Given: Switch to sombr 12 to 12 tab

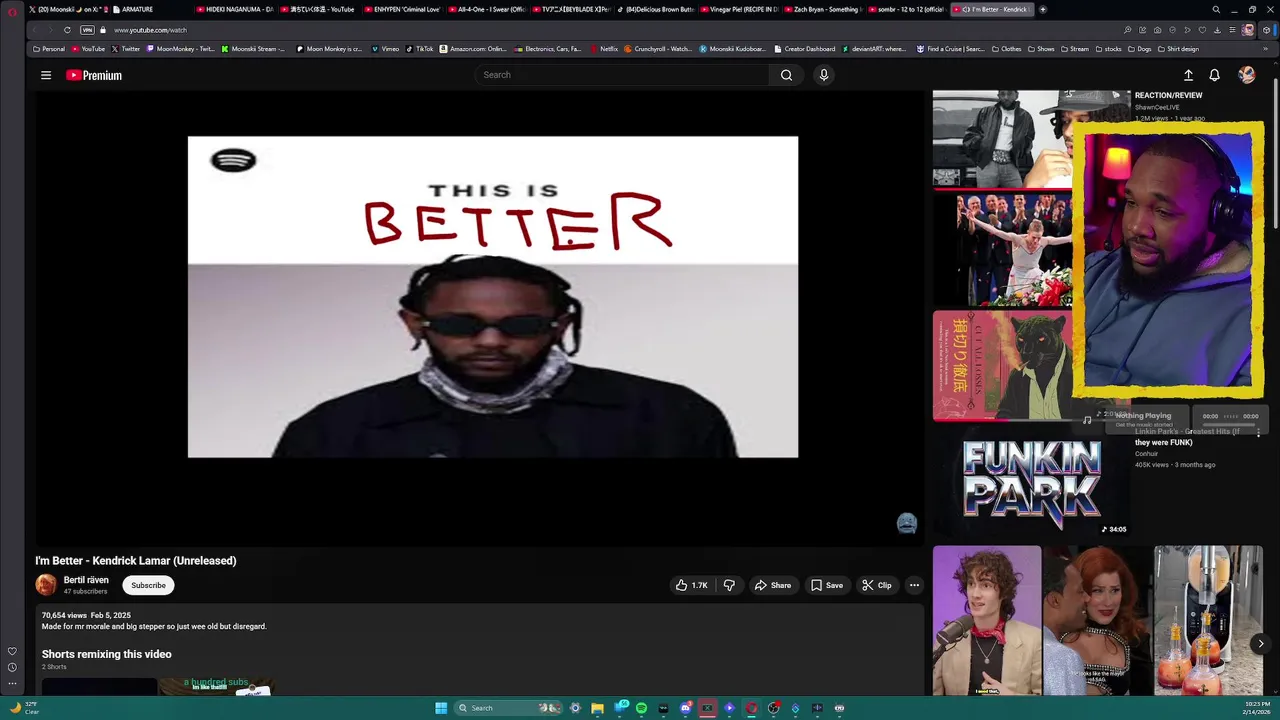Looking at the screenshot, I should click(906, 9).
